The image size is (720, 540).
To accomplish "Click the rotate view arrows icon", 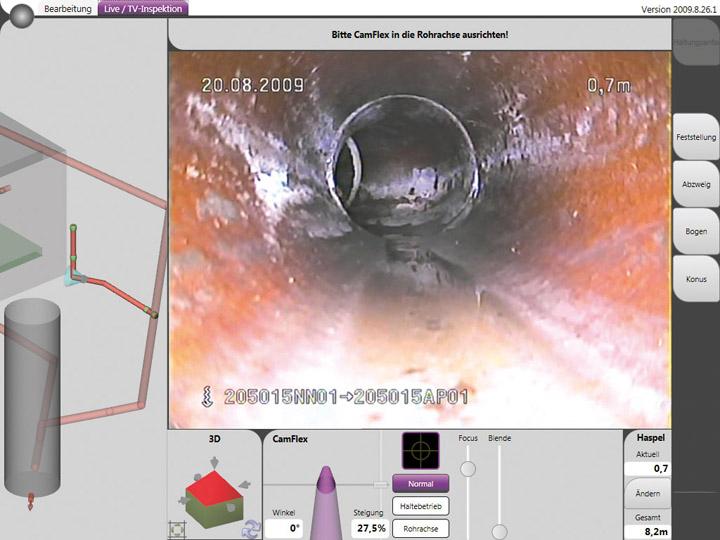I will (250, 529).
